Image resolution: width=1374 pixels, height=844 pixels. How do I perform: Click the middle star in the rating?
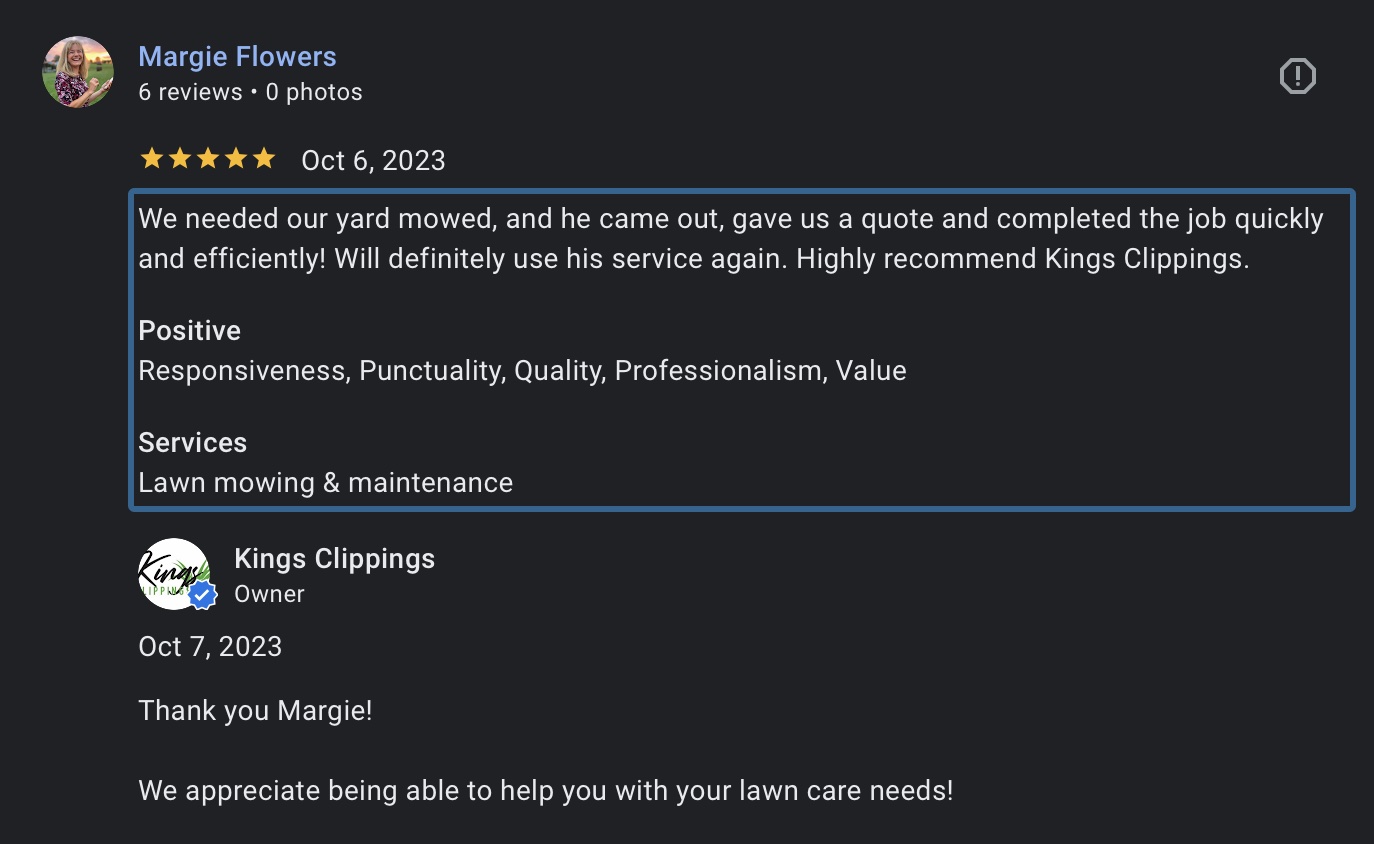(x=207, y=158)
